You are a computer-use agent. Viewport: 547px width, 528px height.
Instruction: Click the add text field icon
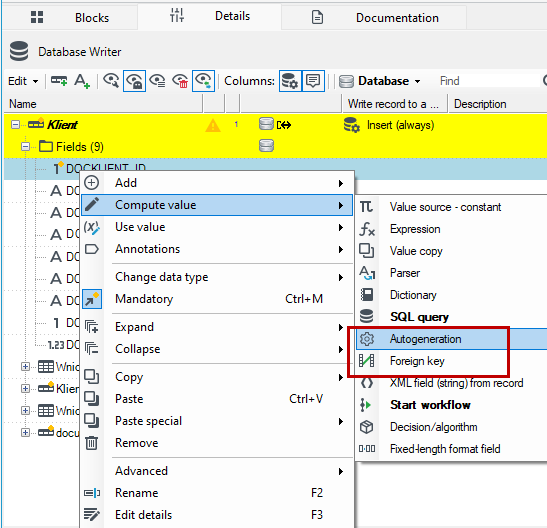pos(82,81)
